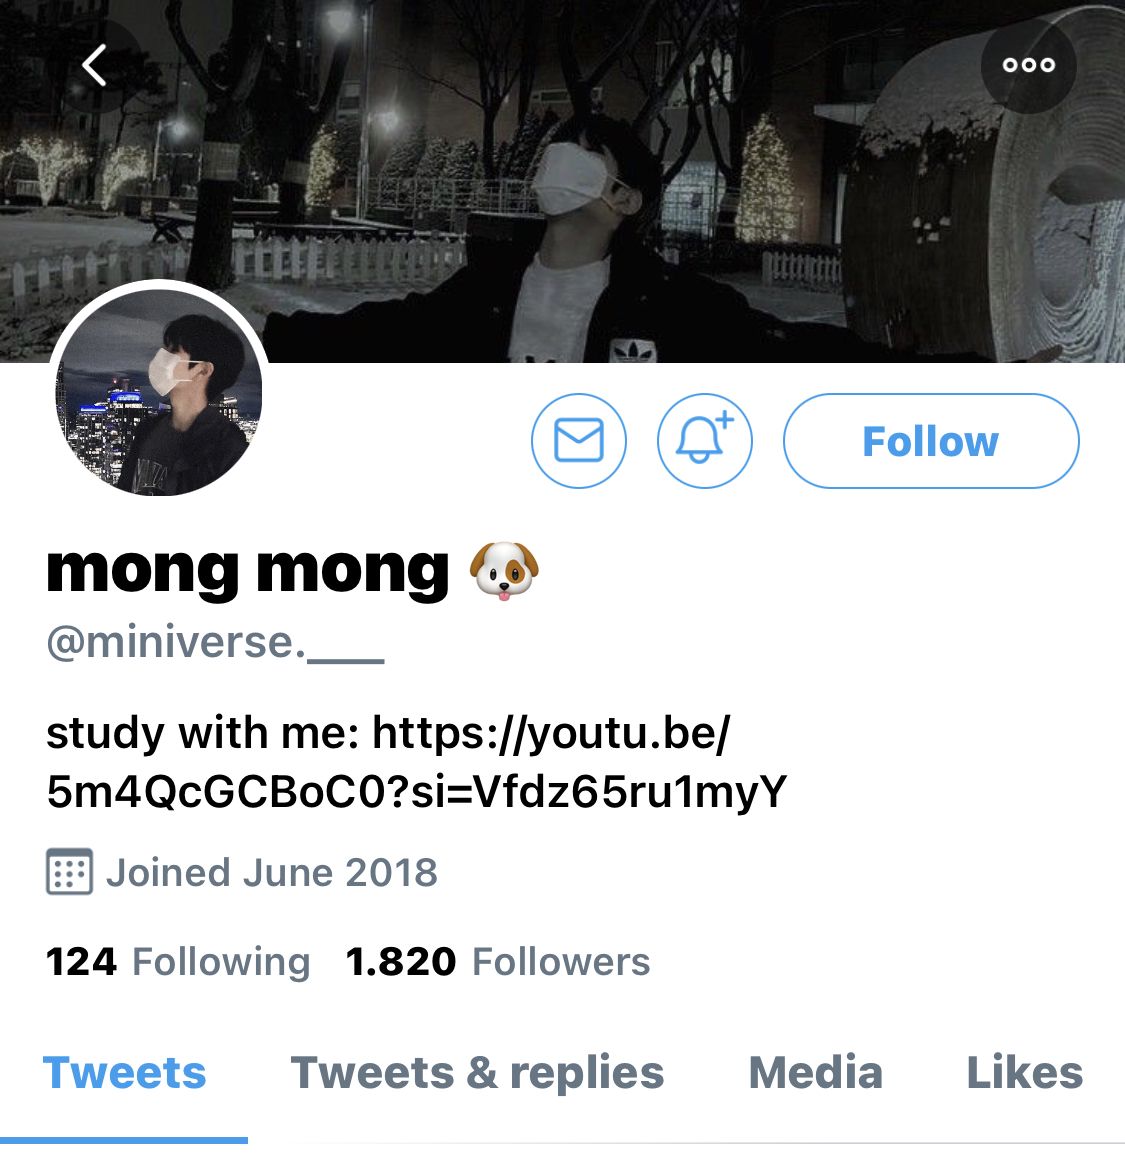Tap the second line of the YouTube URL

point(416,792)
